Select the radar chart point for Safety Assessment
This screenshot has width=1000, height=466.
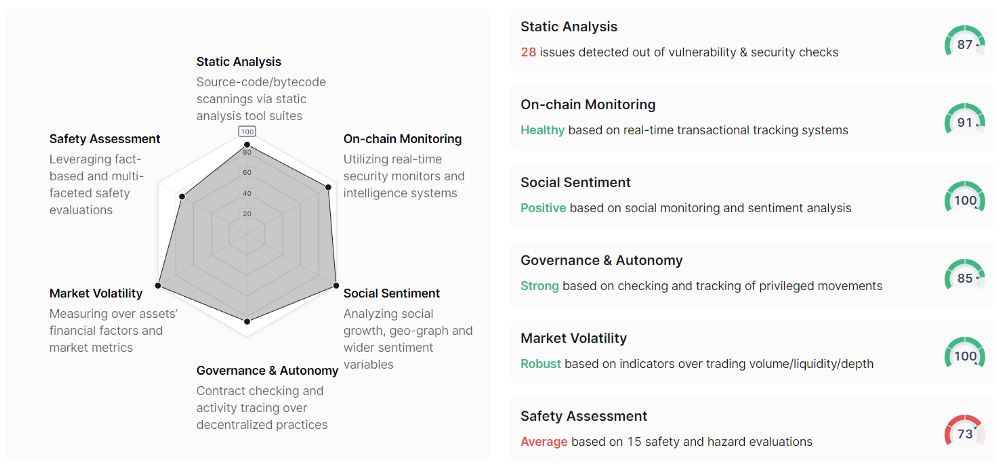tap(182, 198)
